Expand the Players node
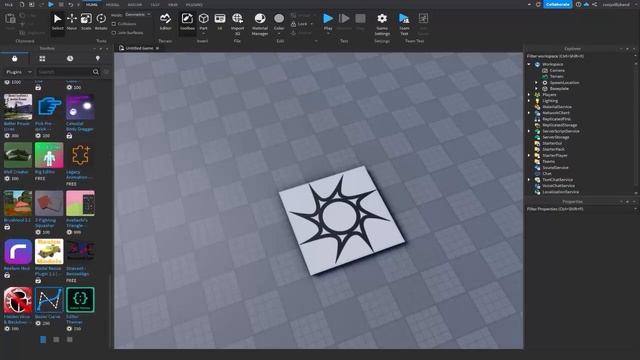This screenshot has height=360, width=640. (529, 95)
